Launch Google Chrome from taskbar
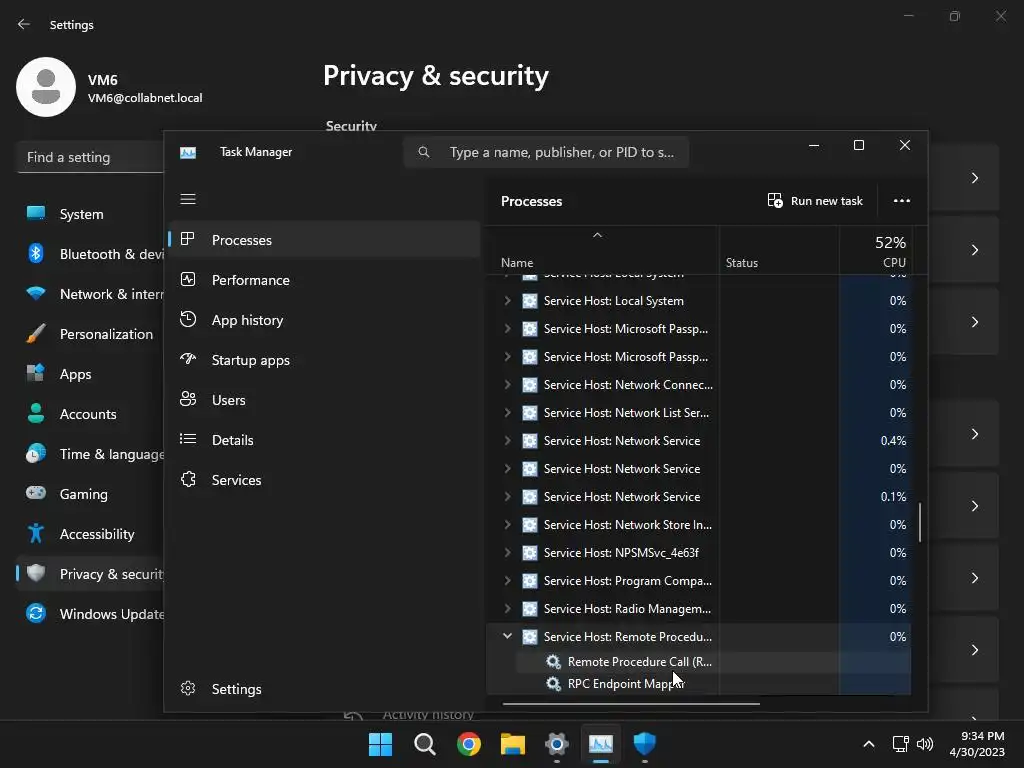The width and height of the screenshot is (1024, 768). coord(469,744)
